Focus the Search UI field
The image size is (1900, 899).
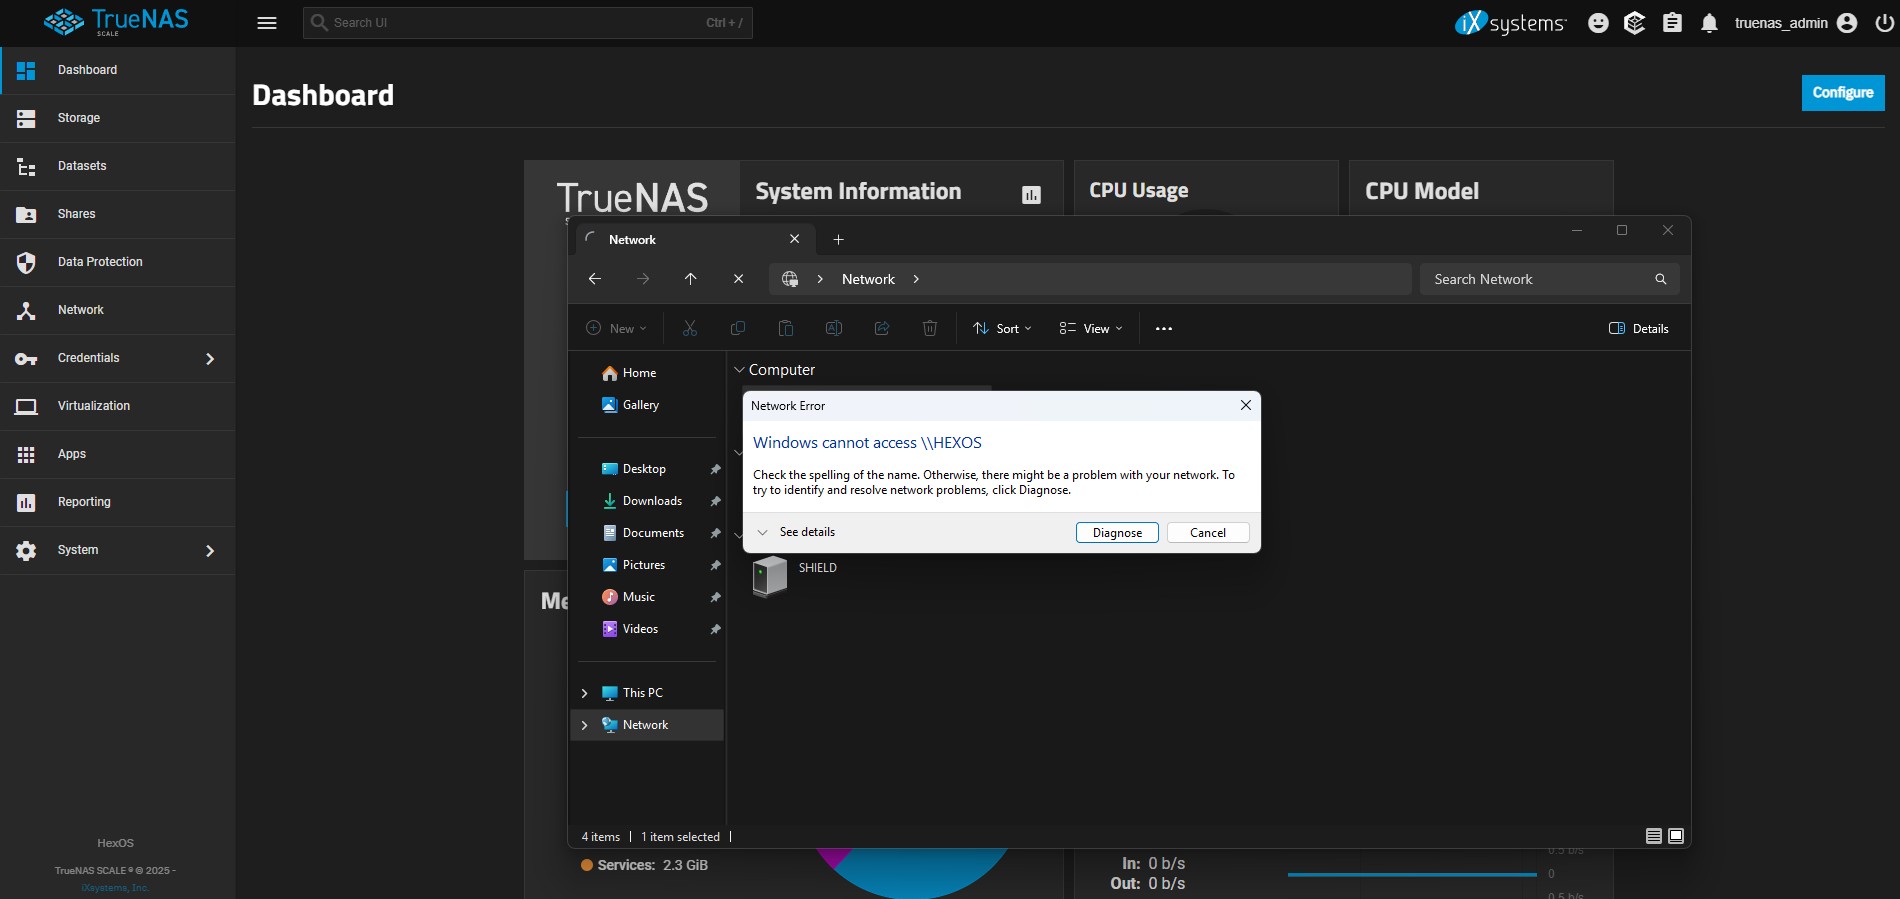pos(527,22)
